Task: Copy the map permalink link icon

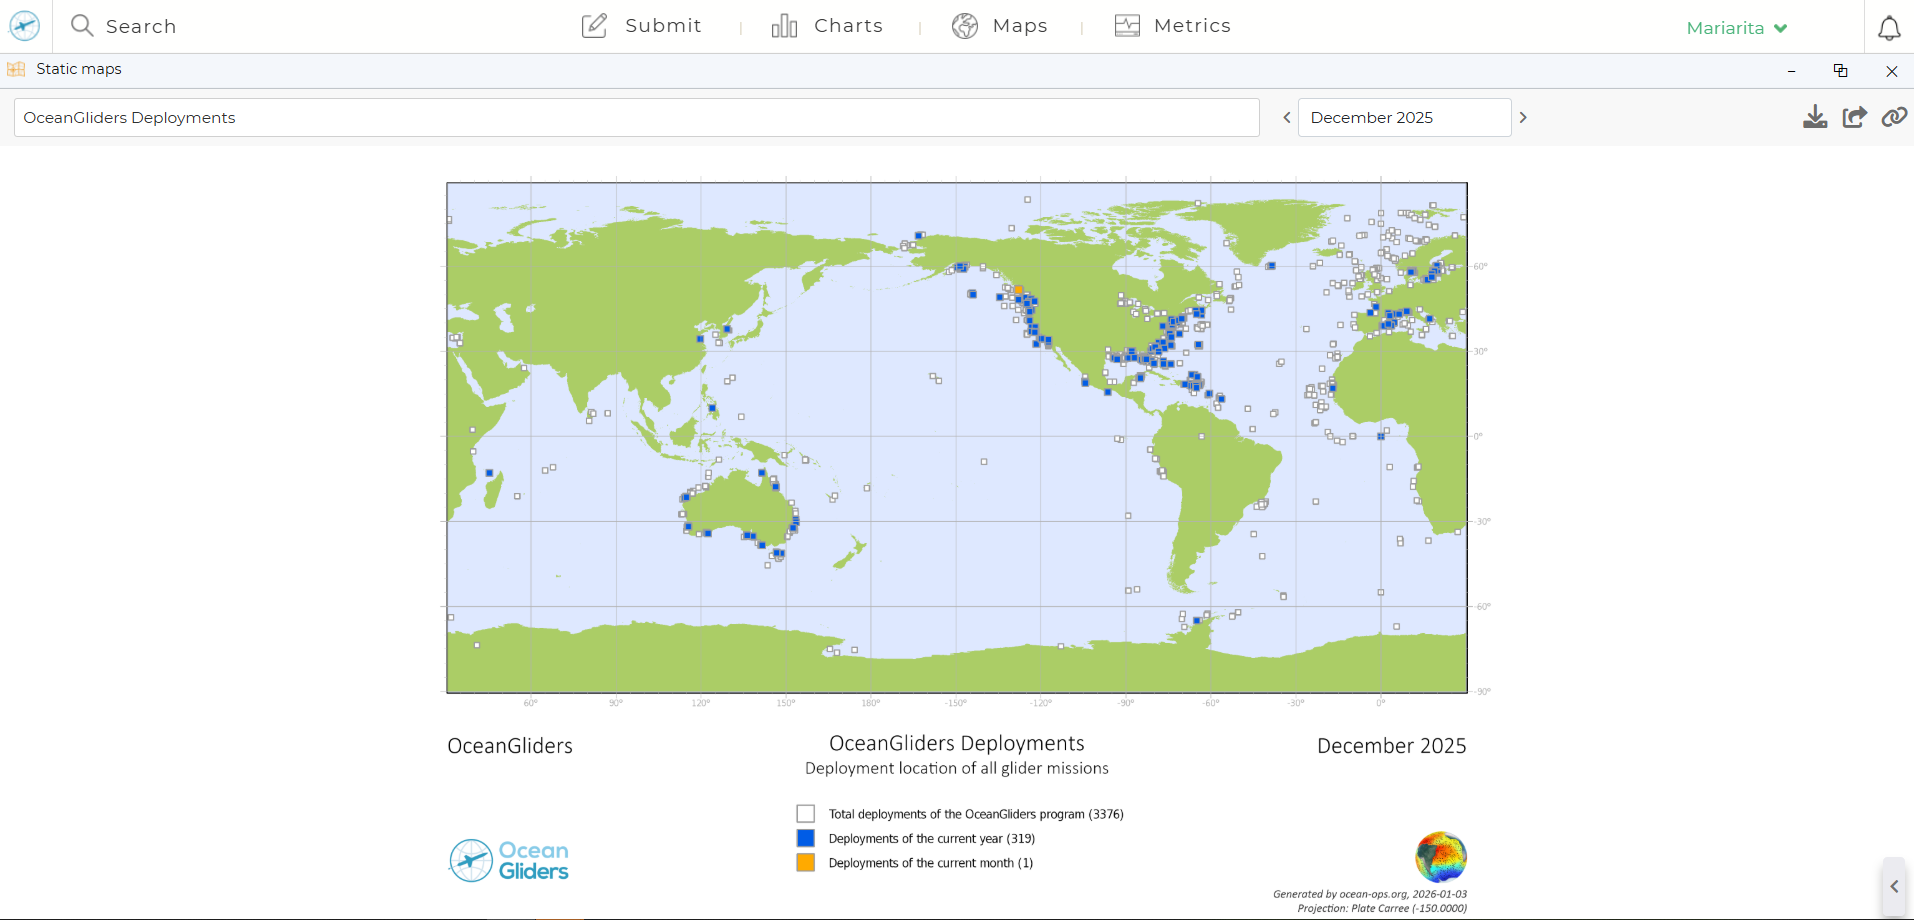Action: tap(1893, 118)
